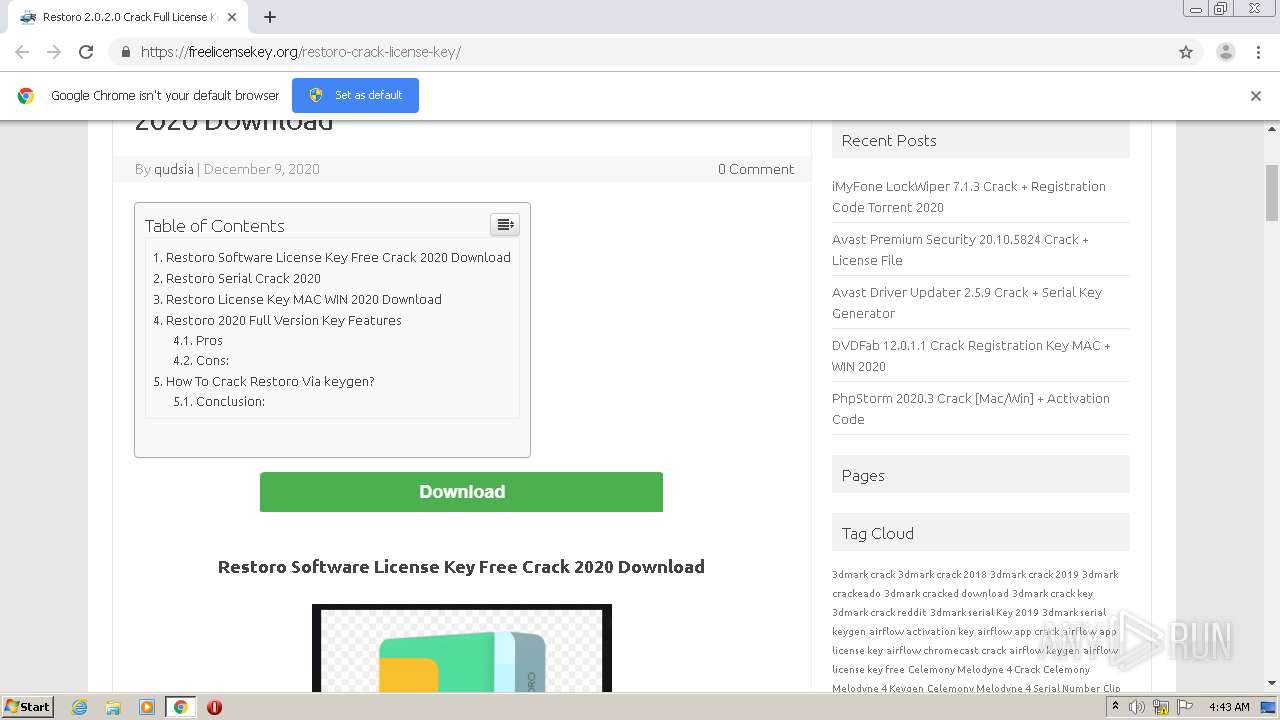Viewport: 1280px width, 720px height.
Task: Reload the page with refresh icon
Action: click(86, 52)
